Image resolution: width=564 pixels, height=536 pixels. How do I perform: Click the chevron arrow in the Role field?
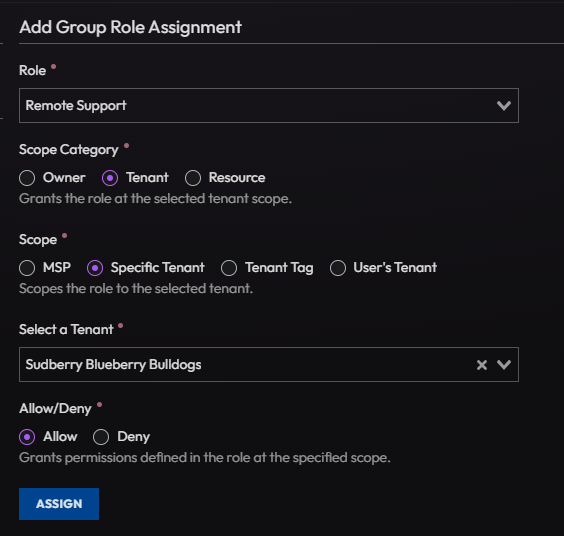click(x=504, y=106)
